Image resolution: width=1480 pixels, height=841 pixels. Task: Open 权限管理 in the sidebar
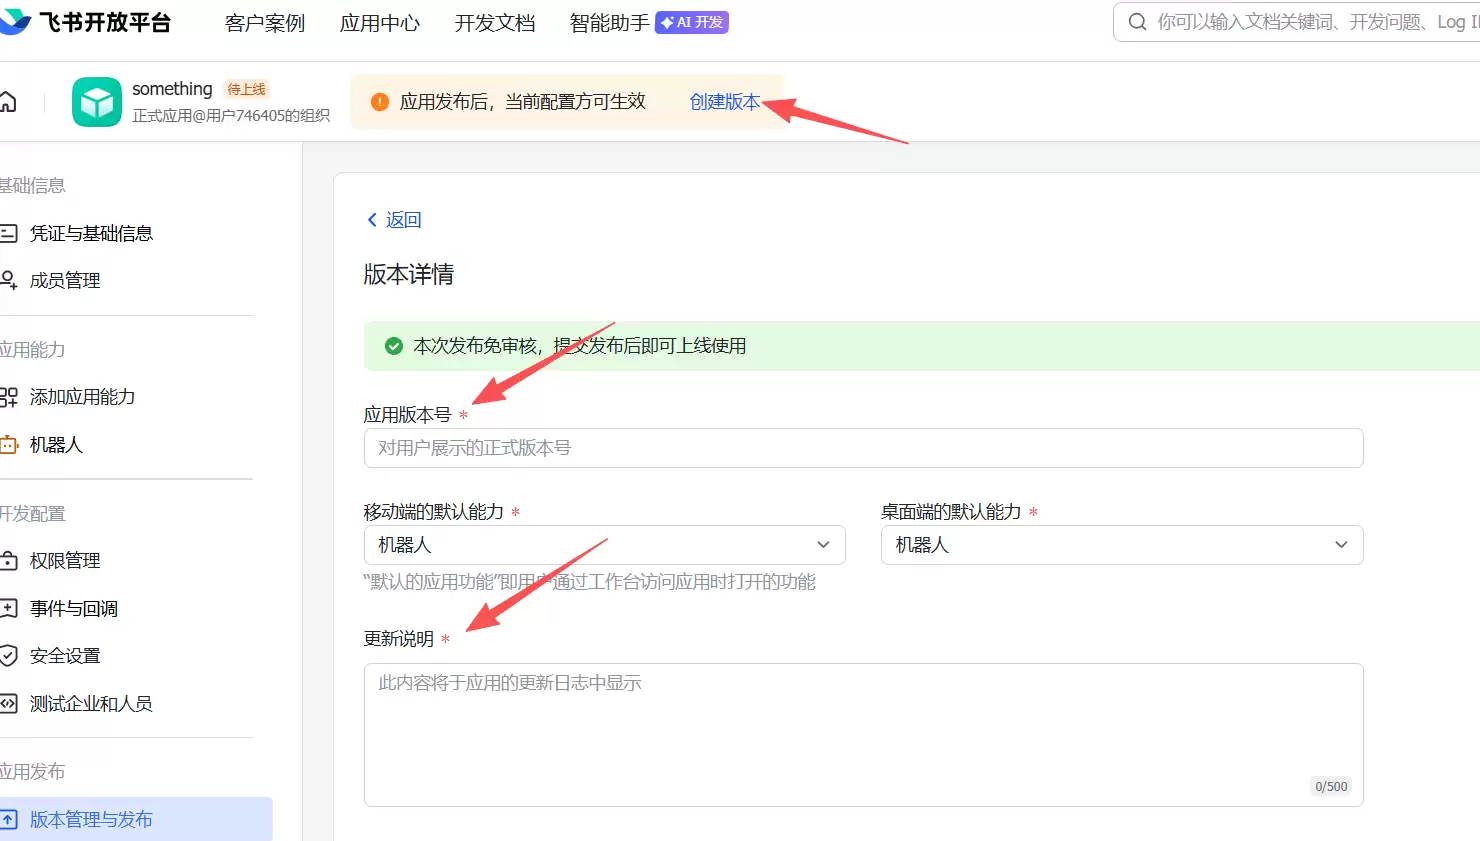pyautogui.click(x=65, y=561)
